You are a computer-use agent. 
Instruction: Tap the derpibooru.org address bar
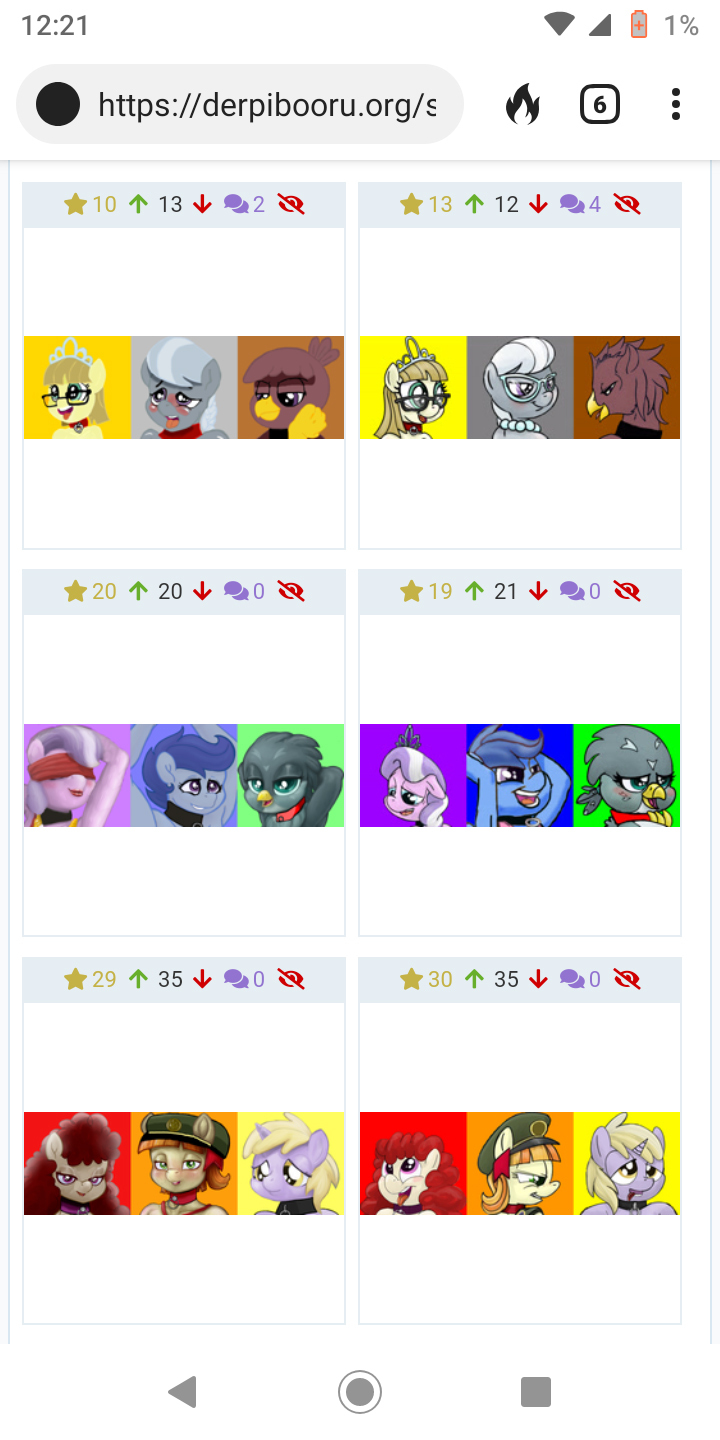tap(240, 104)
